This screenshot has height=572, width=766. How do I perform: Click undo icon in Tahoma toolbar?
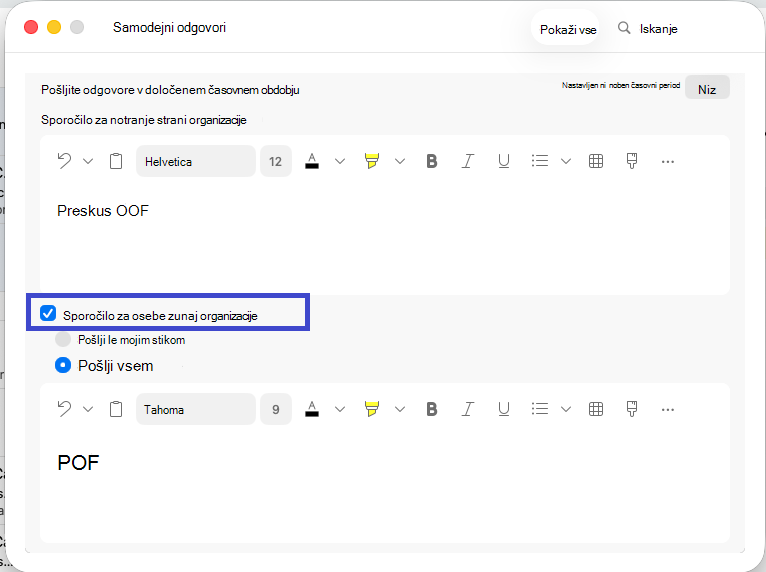(64, 409)
